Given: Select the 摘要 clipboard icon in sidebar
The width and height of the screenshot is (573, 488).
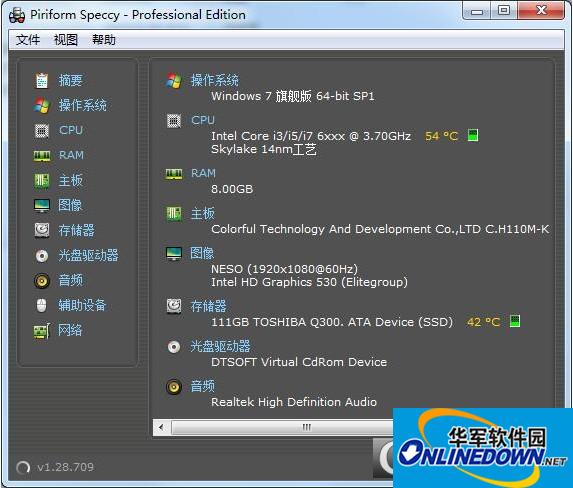Looking at the screenshot, I should 42,80.
